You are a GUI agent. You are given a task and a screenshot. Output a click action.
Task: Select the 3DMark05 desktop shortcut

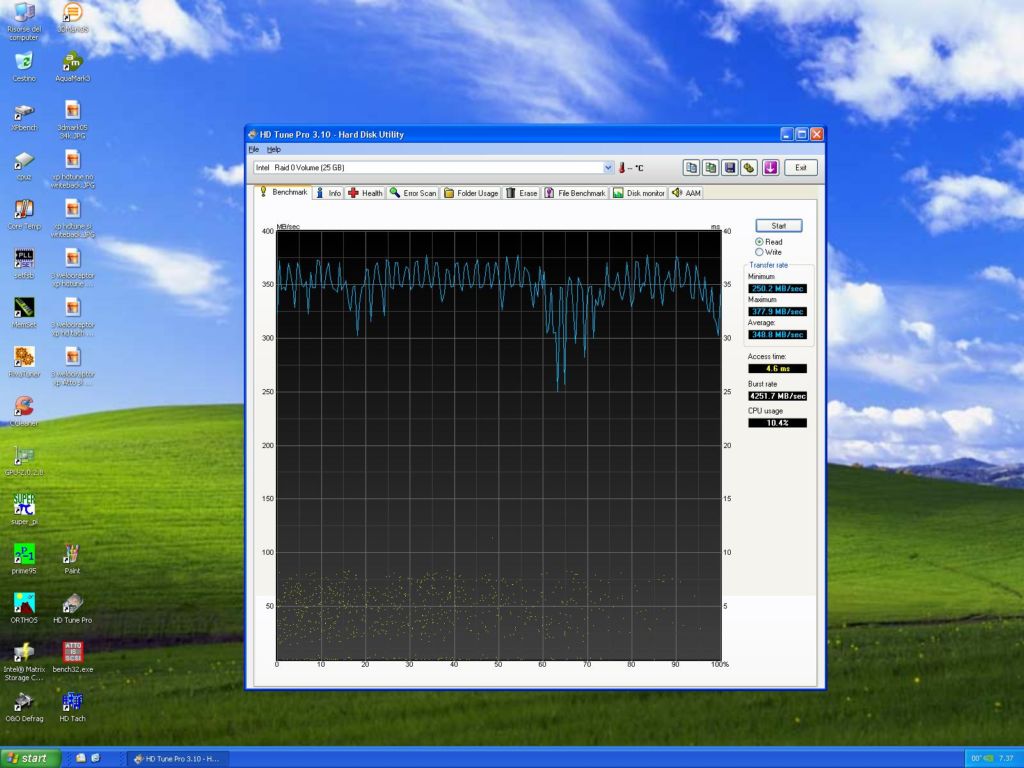click(x=72, y=18)
